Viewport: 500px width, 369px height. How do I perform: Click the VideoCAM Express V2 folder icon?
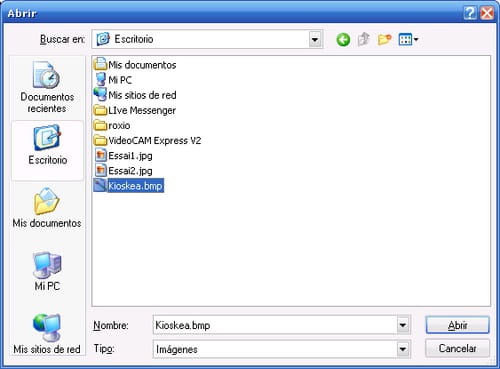(x=100, y=140)
